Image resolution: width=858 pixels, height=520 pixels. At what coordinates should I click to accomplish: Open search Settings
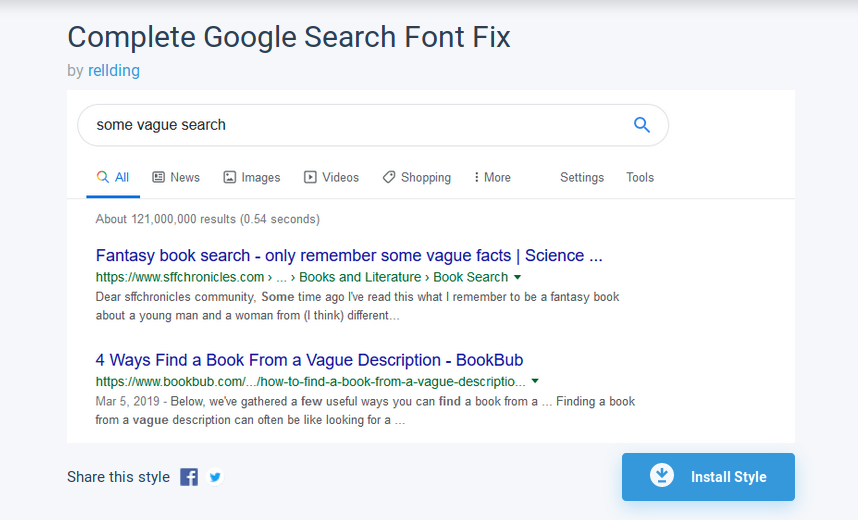coord(582,177)
